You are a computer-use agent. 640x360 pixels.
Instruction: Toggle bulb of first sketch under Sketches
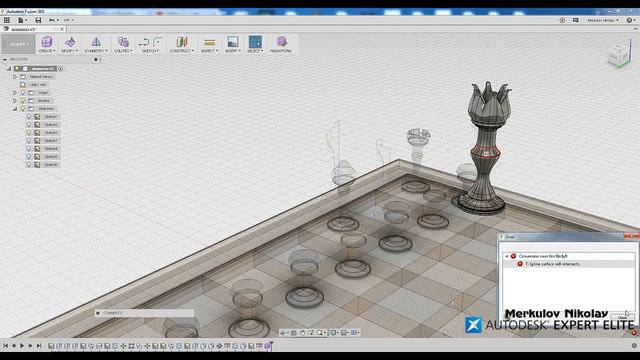tap(29, 117)
